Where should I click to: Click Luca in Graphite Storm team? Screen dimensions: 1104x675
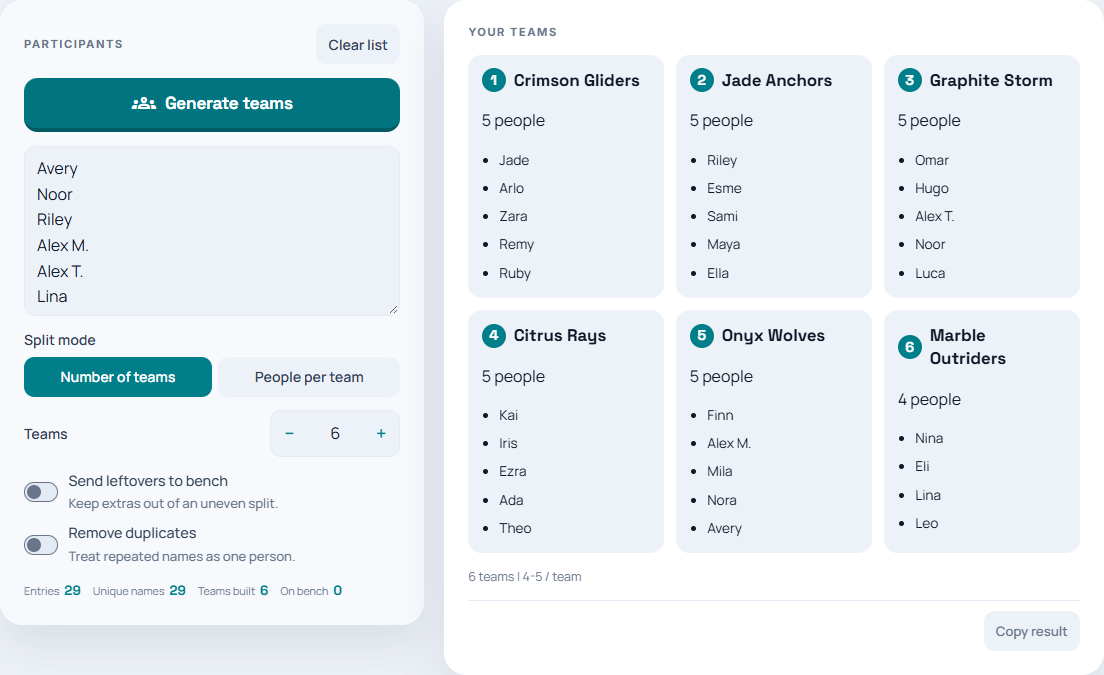(x=929, y=273)
